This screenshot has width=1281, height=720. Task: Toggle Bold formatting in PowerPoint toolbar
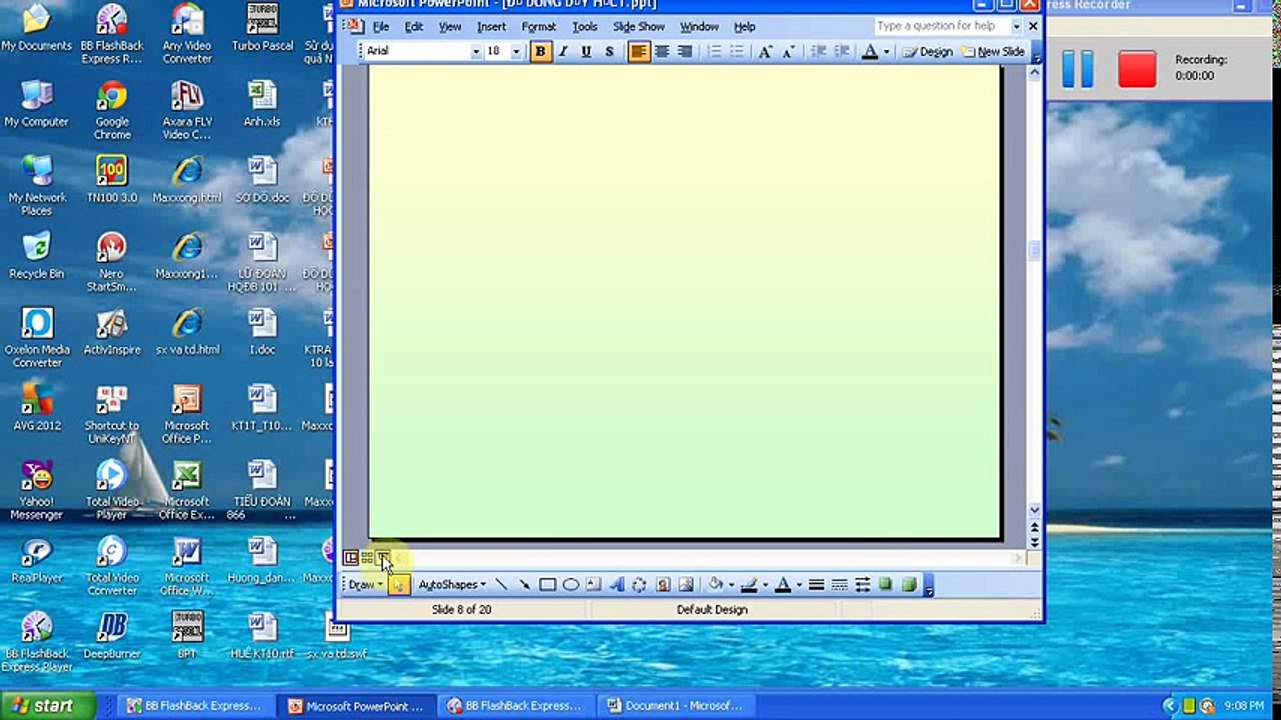coord(540,52)
